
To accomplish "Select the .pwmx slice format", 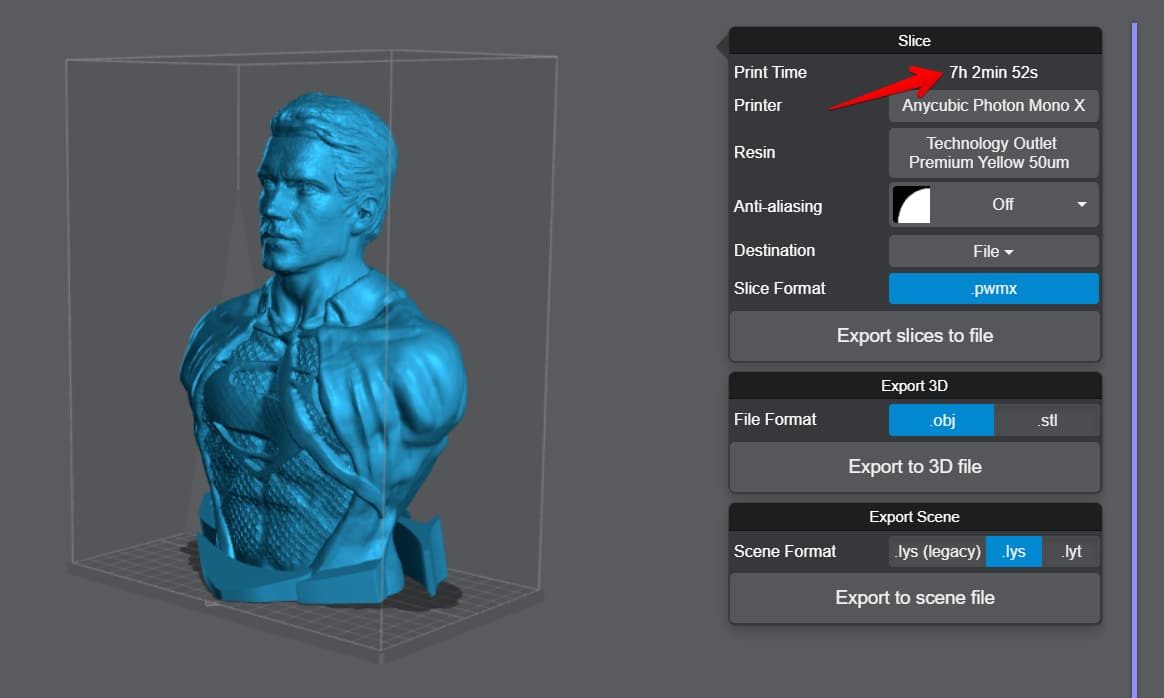I will pyautogui.click(x=993, y=289).
